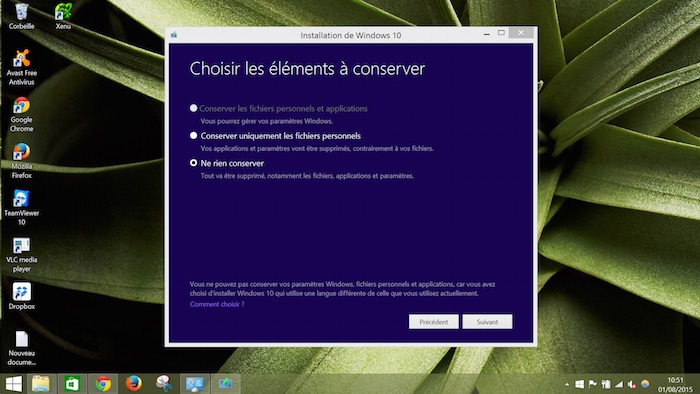Screen dimensions: 700x394
Task: Select the Avast Free Antivirus desktop icon
Action: (x=21, y=67)
